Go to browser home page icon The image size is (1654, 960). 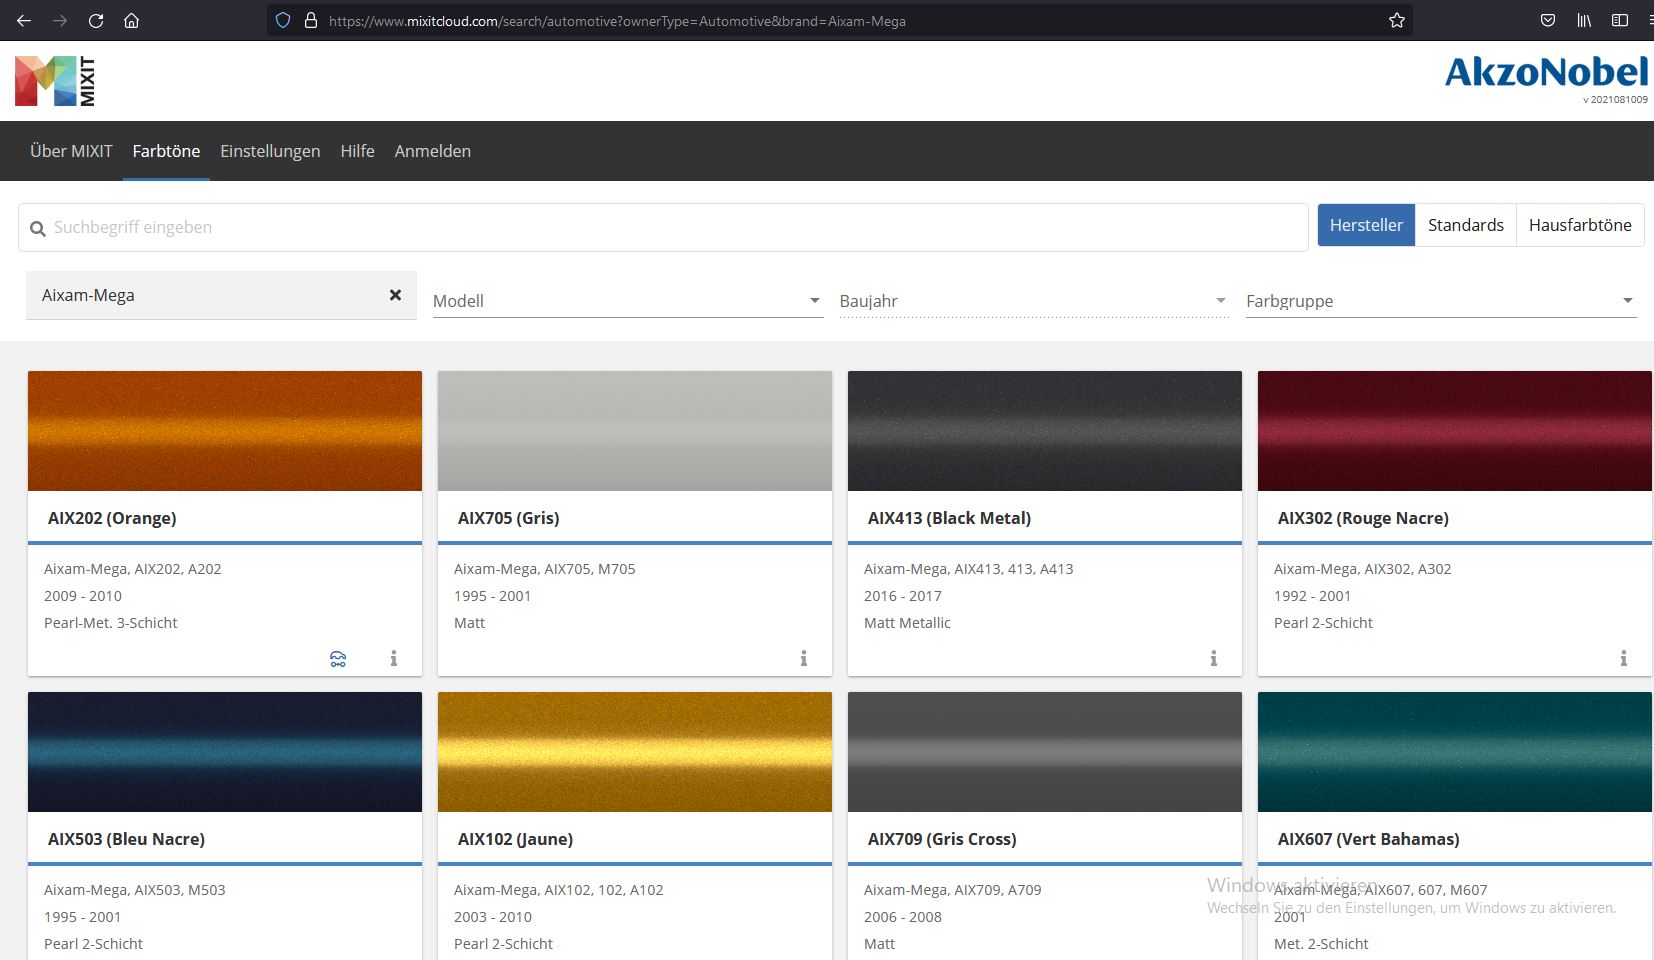131,20
